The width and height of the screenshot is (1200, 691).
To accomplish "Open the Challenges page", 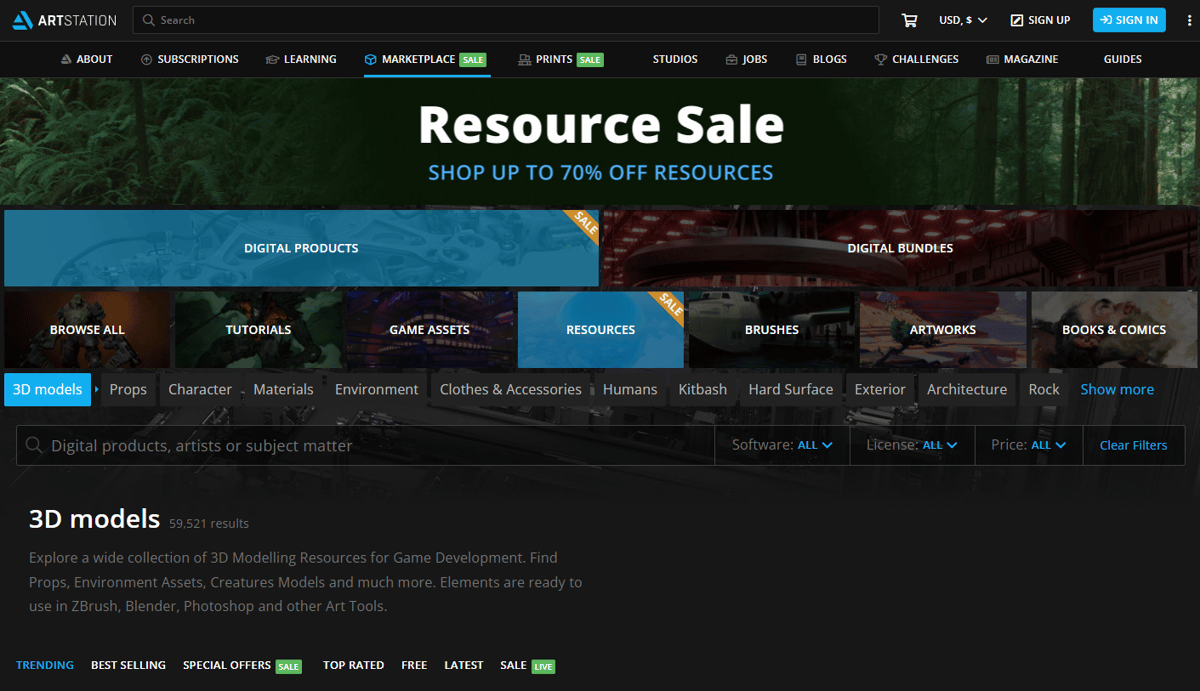I will [916, 60].
